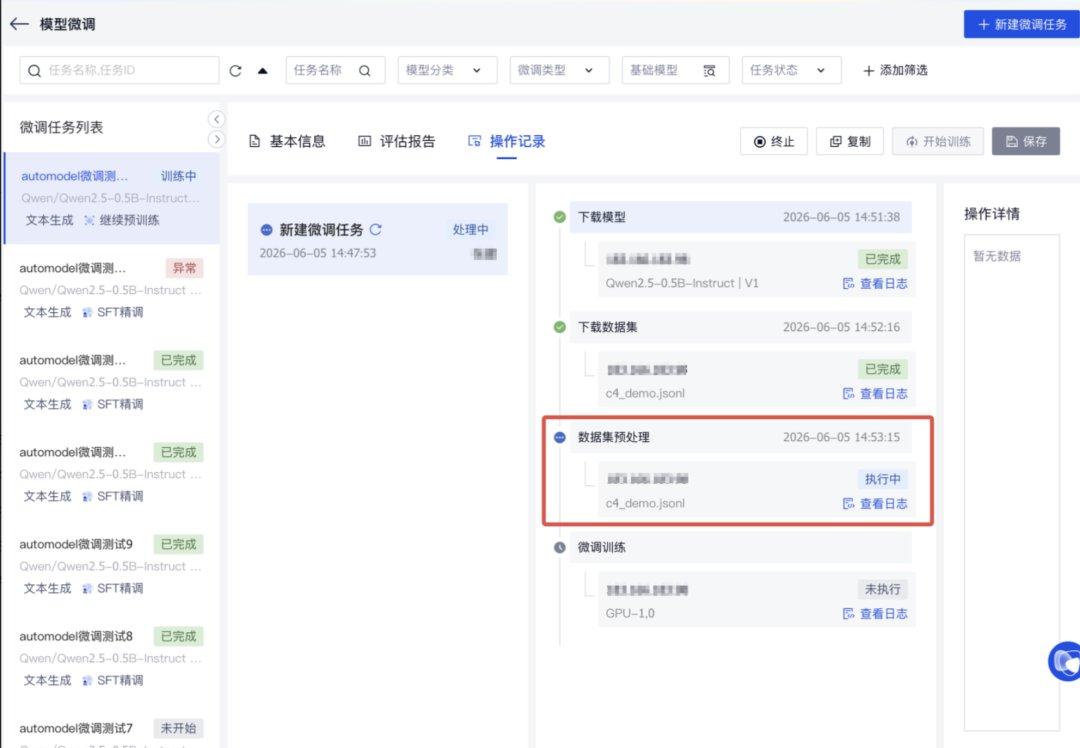Click magnifier icon in 任务名称 filter

[x=365, y=70]
